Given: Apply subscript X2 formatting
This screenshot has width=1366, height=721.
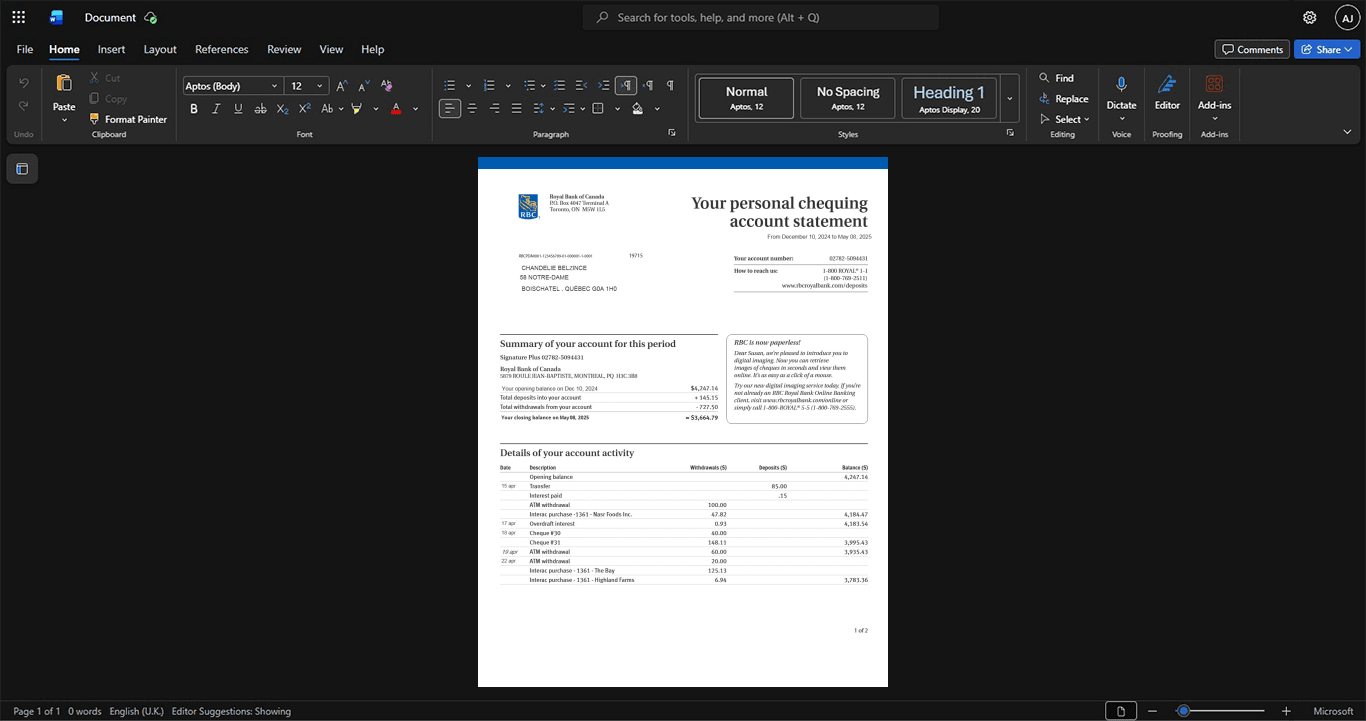Looking at the screenshot, I should click(282, 109).
